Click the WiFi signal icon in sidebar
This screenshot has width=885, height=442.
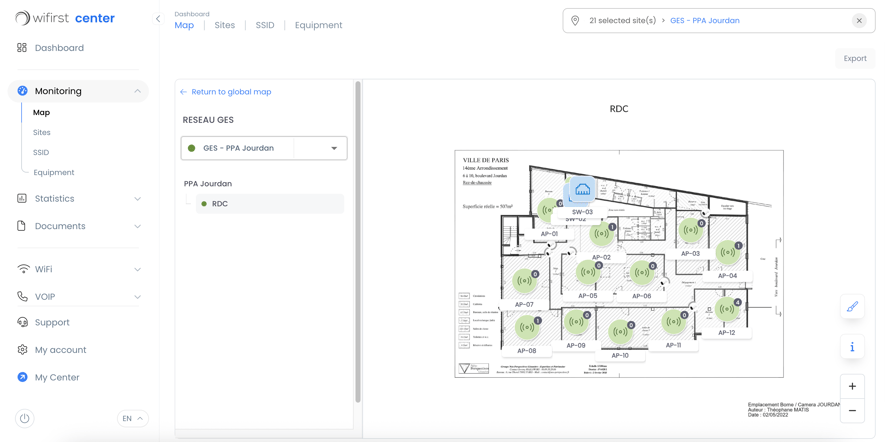tap(23, 269)
